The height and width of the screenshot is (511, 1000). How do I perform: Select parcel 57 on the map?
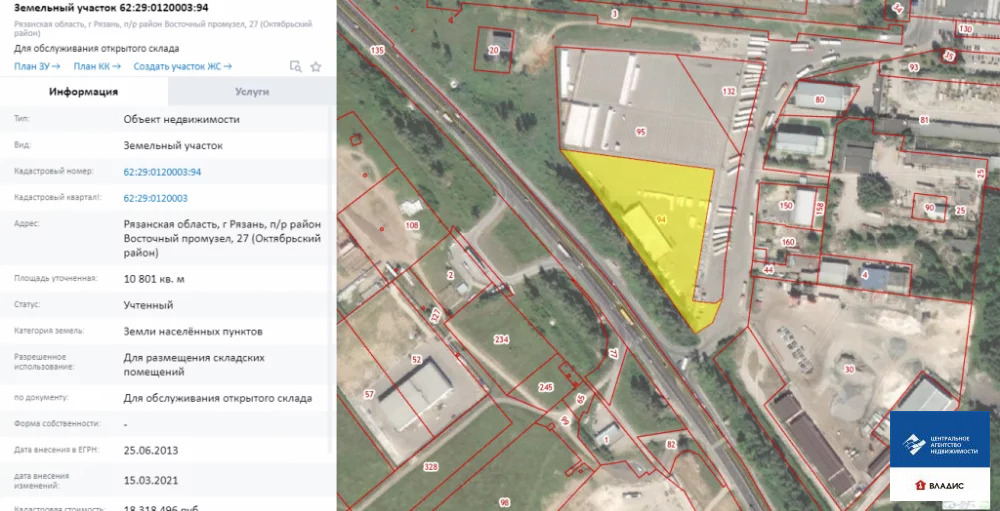click(x=369, y=395)
